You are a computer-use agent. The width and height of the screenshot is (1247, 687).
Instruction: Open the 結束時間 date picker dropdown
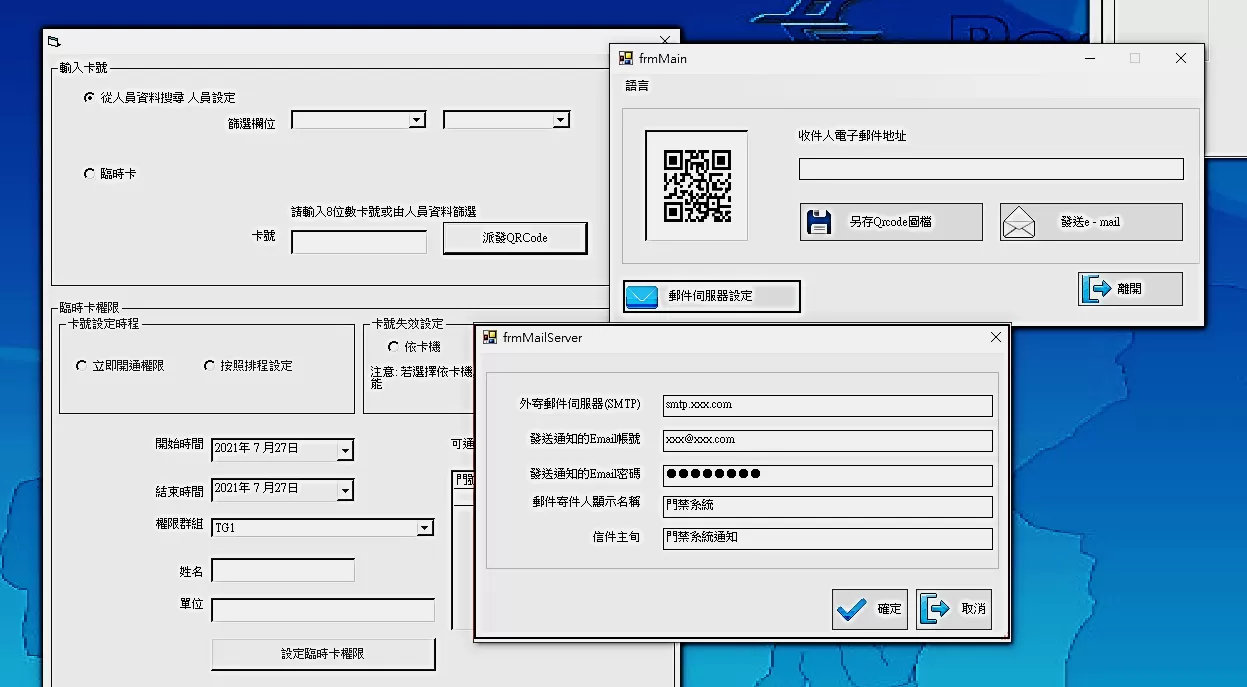345,491
